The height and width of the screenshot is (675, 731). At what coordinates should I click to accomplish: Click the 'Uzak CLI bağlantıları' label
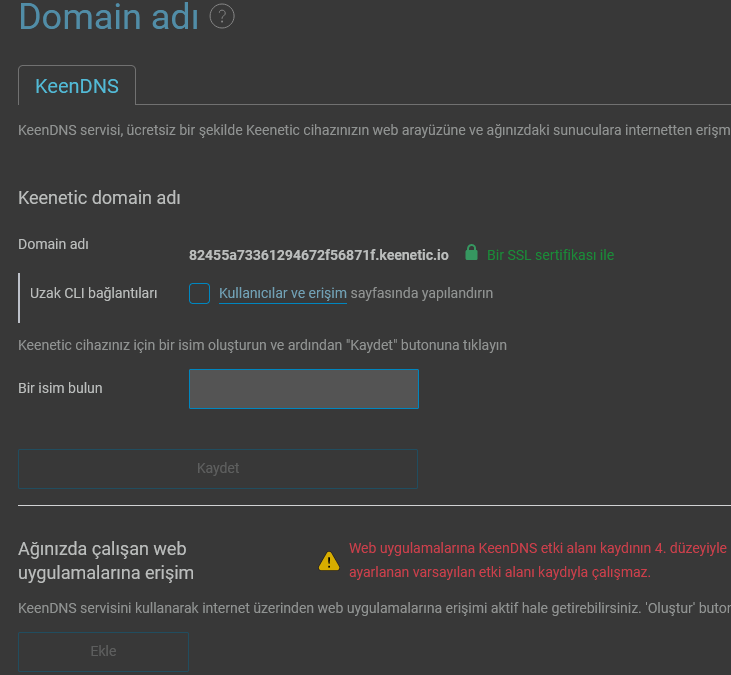[x=94, y=293]
